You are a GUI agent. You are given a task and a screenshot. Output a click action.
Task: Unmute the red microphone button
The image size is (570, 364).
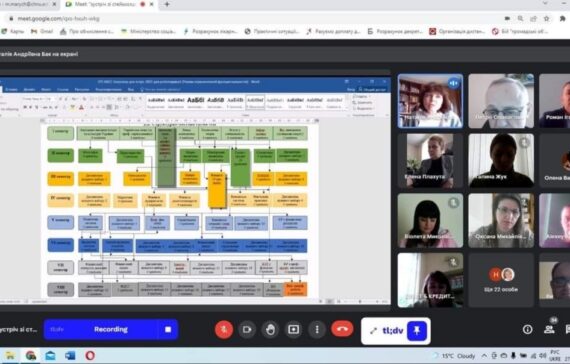224,329
